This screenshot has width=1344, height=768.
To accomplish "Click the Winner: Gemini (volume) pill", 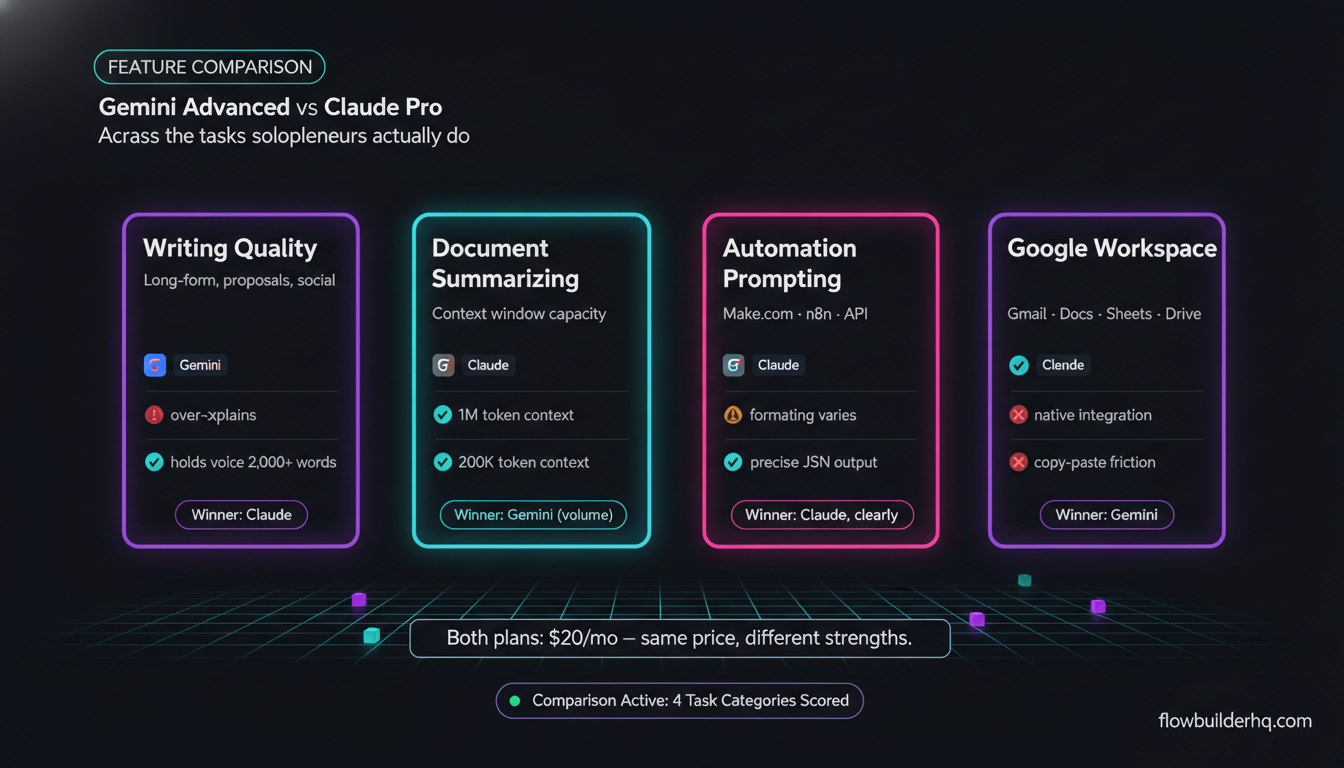I will [533, 515].
